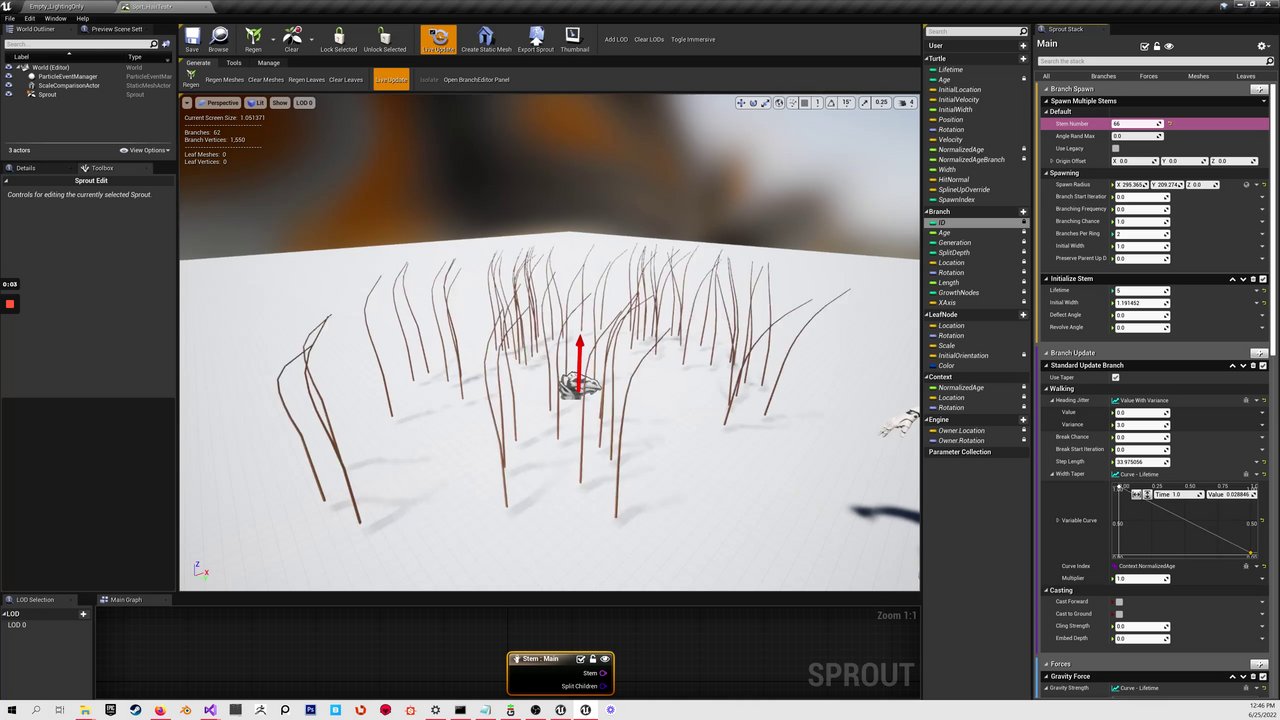Toggle the eye visibility icon in Main header
Viewport: 1280px width, 720px height.
(1169, 46)
